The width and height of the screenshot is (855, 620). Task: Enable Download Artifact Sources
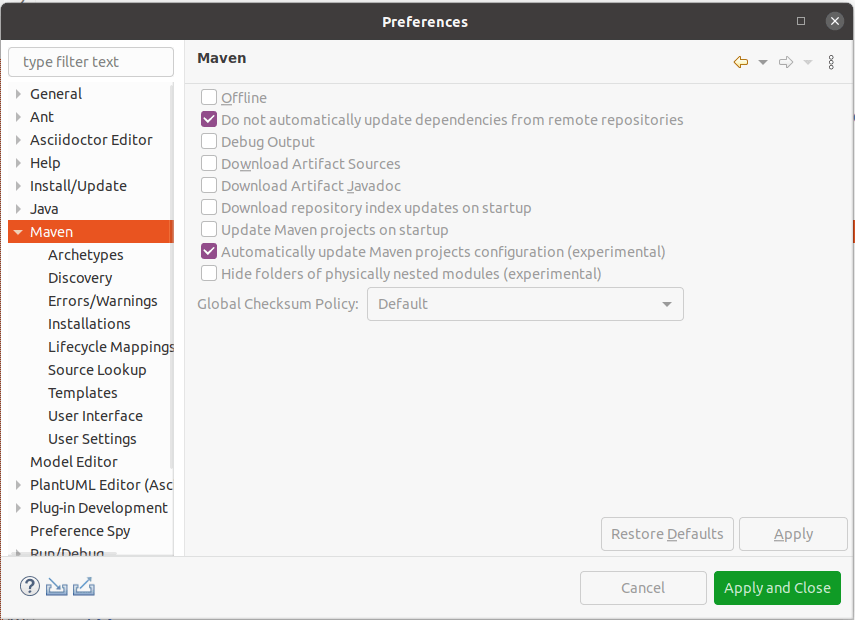(208, 163)
